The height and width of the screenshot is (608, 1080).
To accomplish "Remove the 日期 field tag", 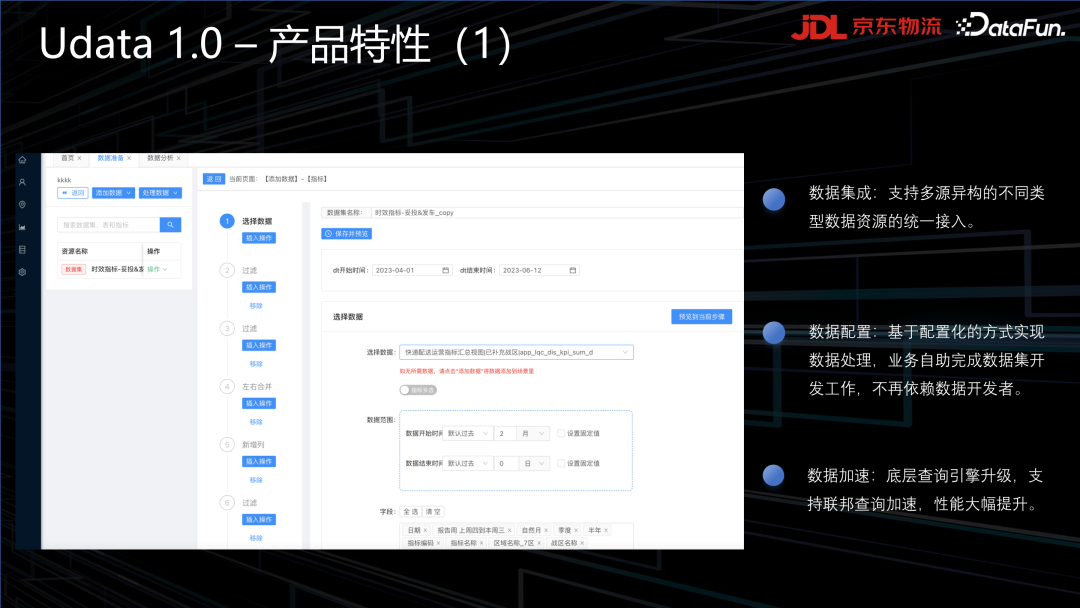I will tap(425, 530).
